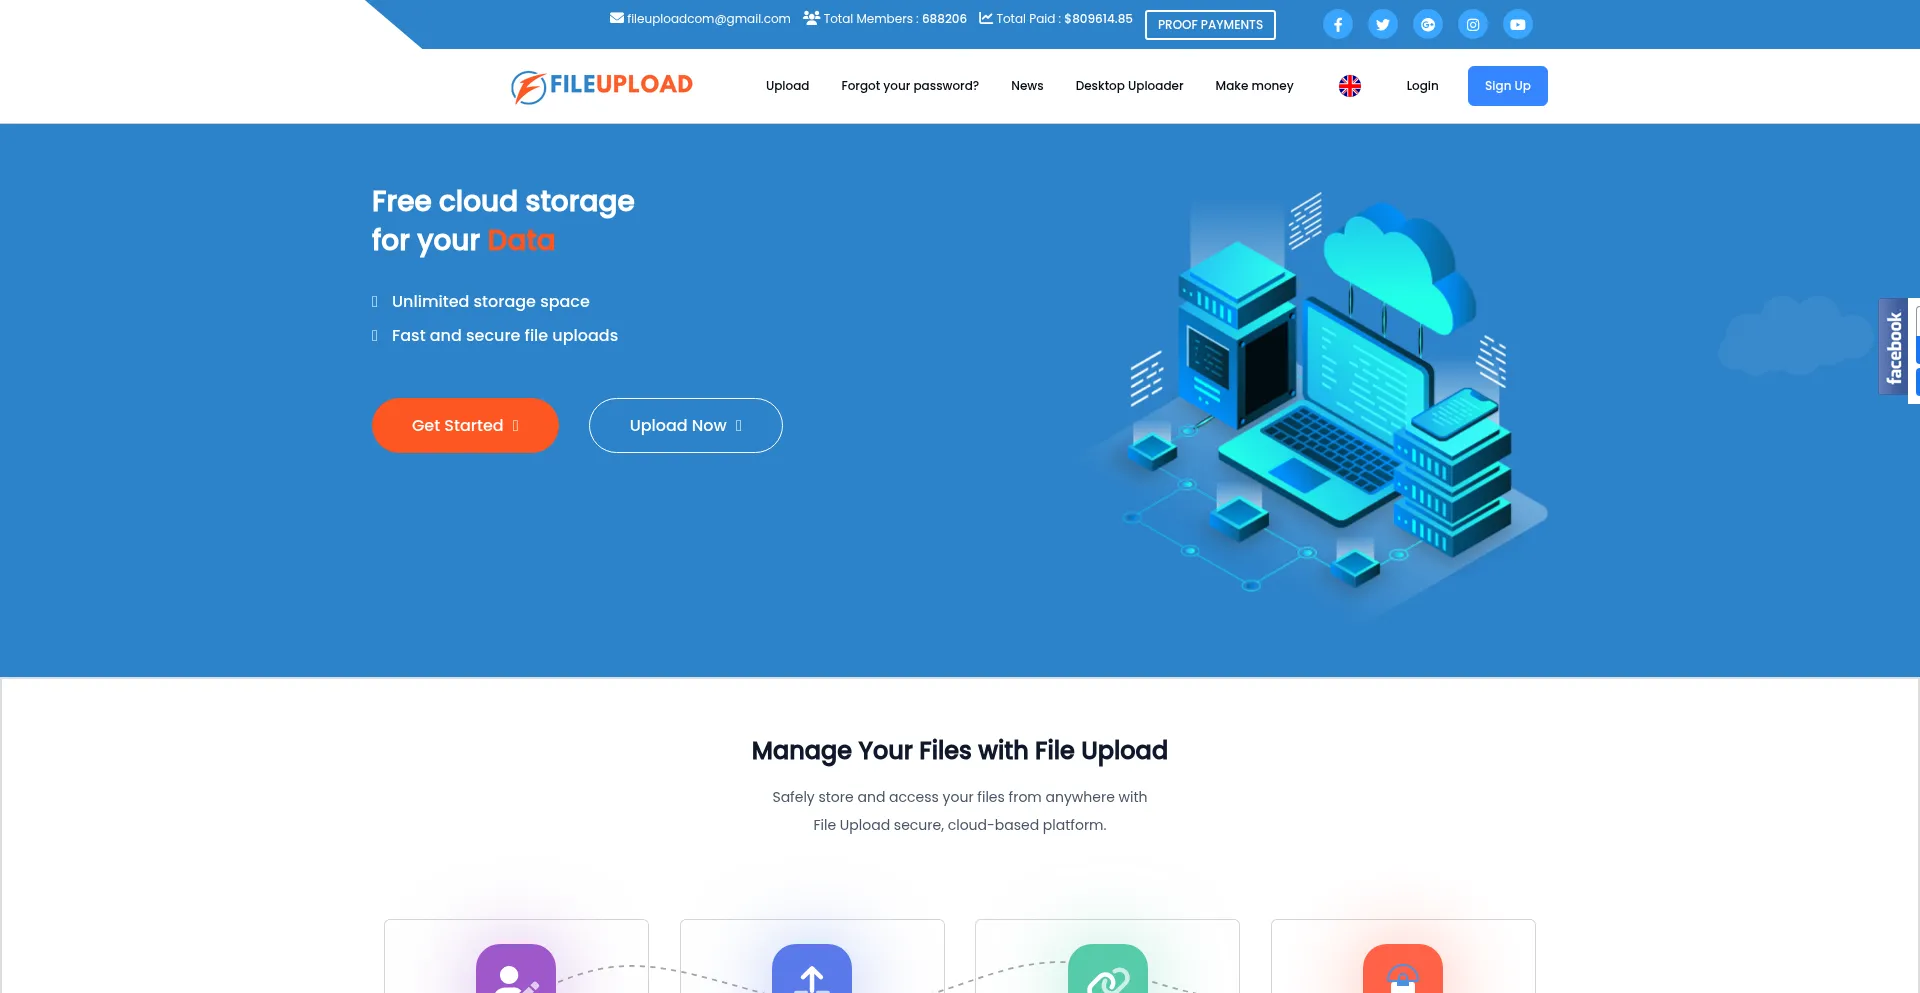Viewport: 1920px width, 993px height.
Task: Click the YouTube social icon
Action: [x=1517, y=24]
